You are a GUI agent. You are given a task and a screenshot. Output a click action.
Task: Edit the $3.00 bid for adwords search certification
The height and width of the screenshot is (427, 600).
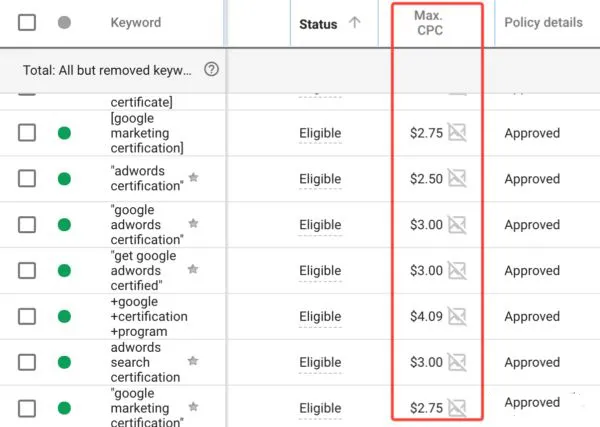(426, 363)
